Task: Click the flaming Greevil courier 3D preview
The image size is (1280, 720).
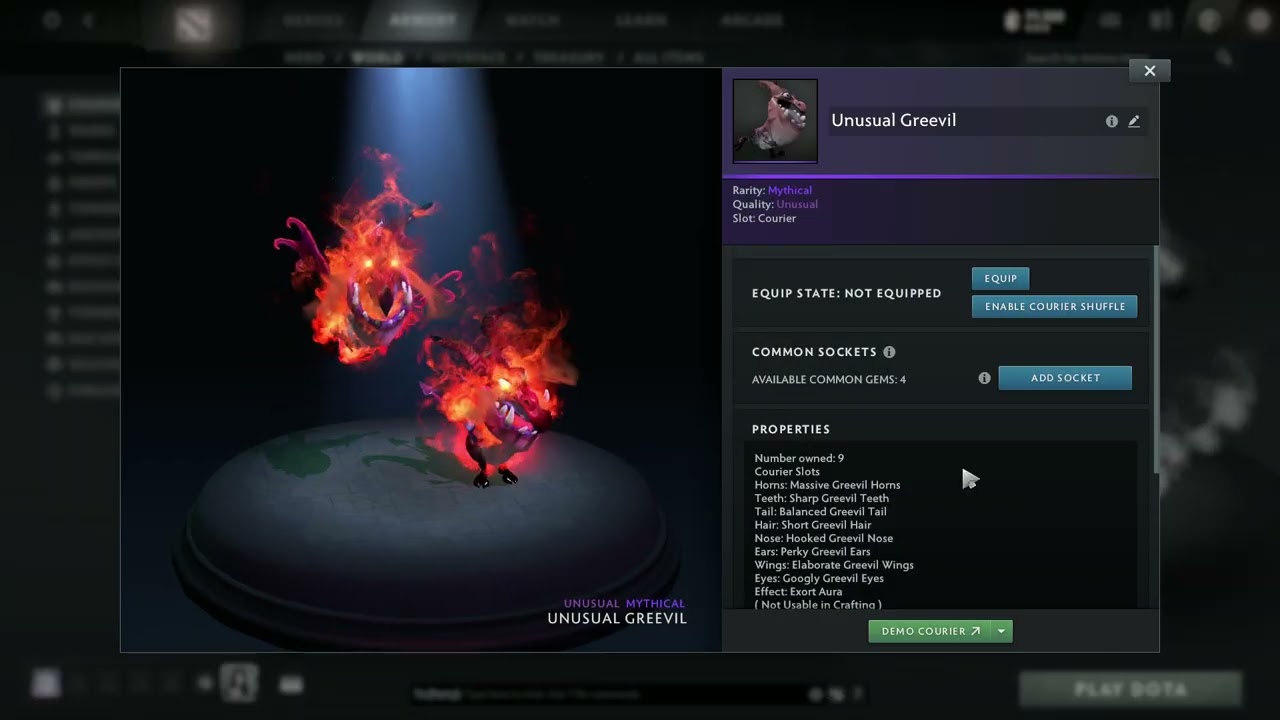Action: [425, 320]
